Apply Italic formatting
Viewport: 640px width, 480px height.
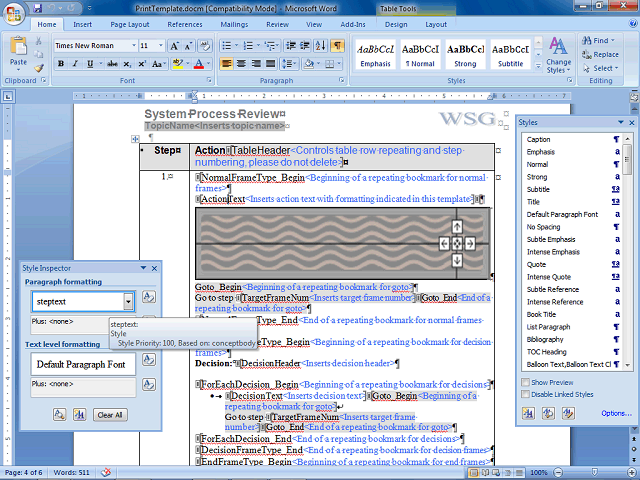(x=75, y=64)
